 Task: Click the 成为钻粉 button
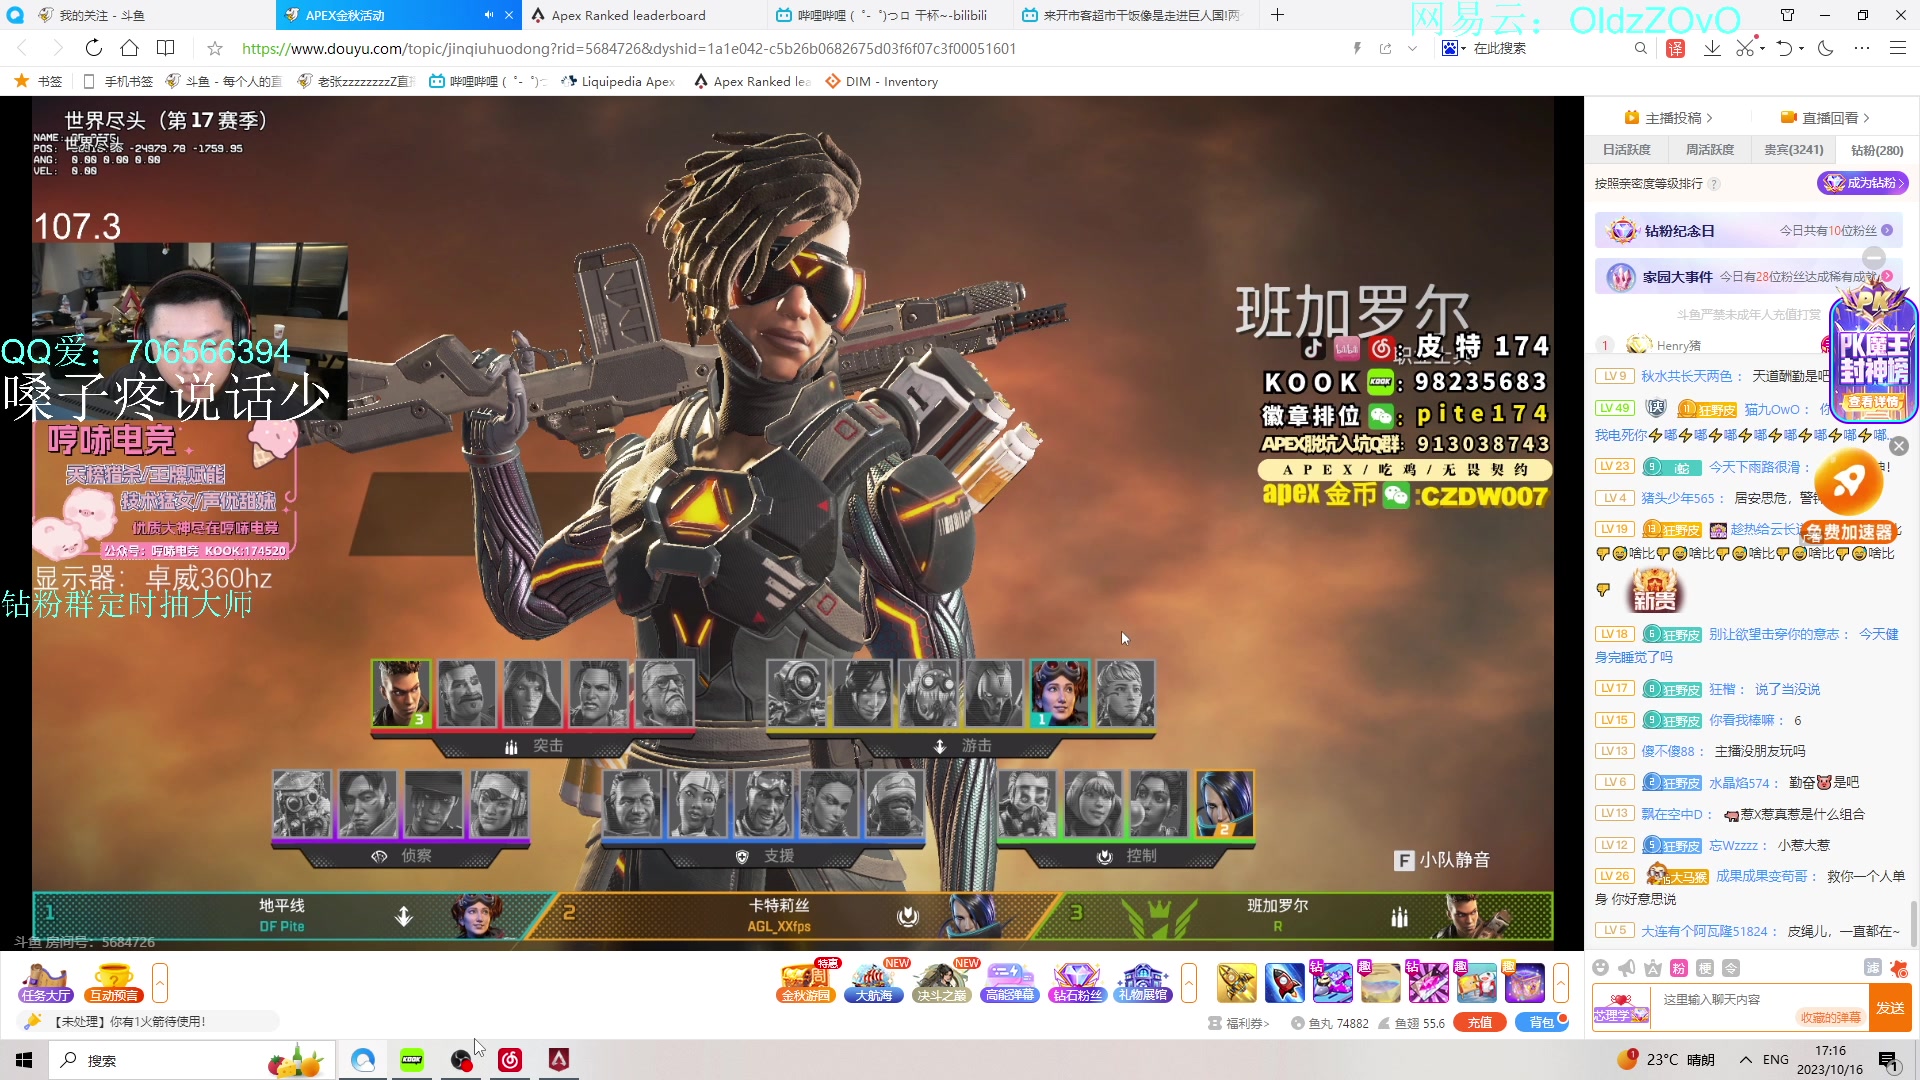coord(1862,183)
